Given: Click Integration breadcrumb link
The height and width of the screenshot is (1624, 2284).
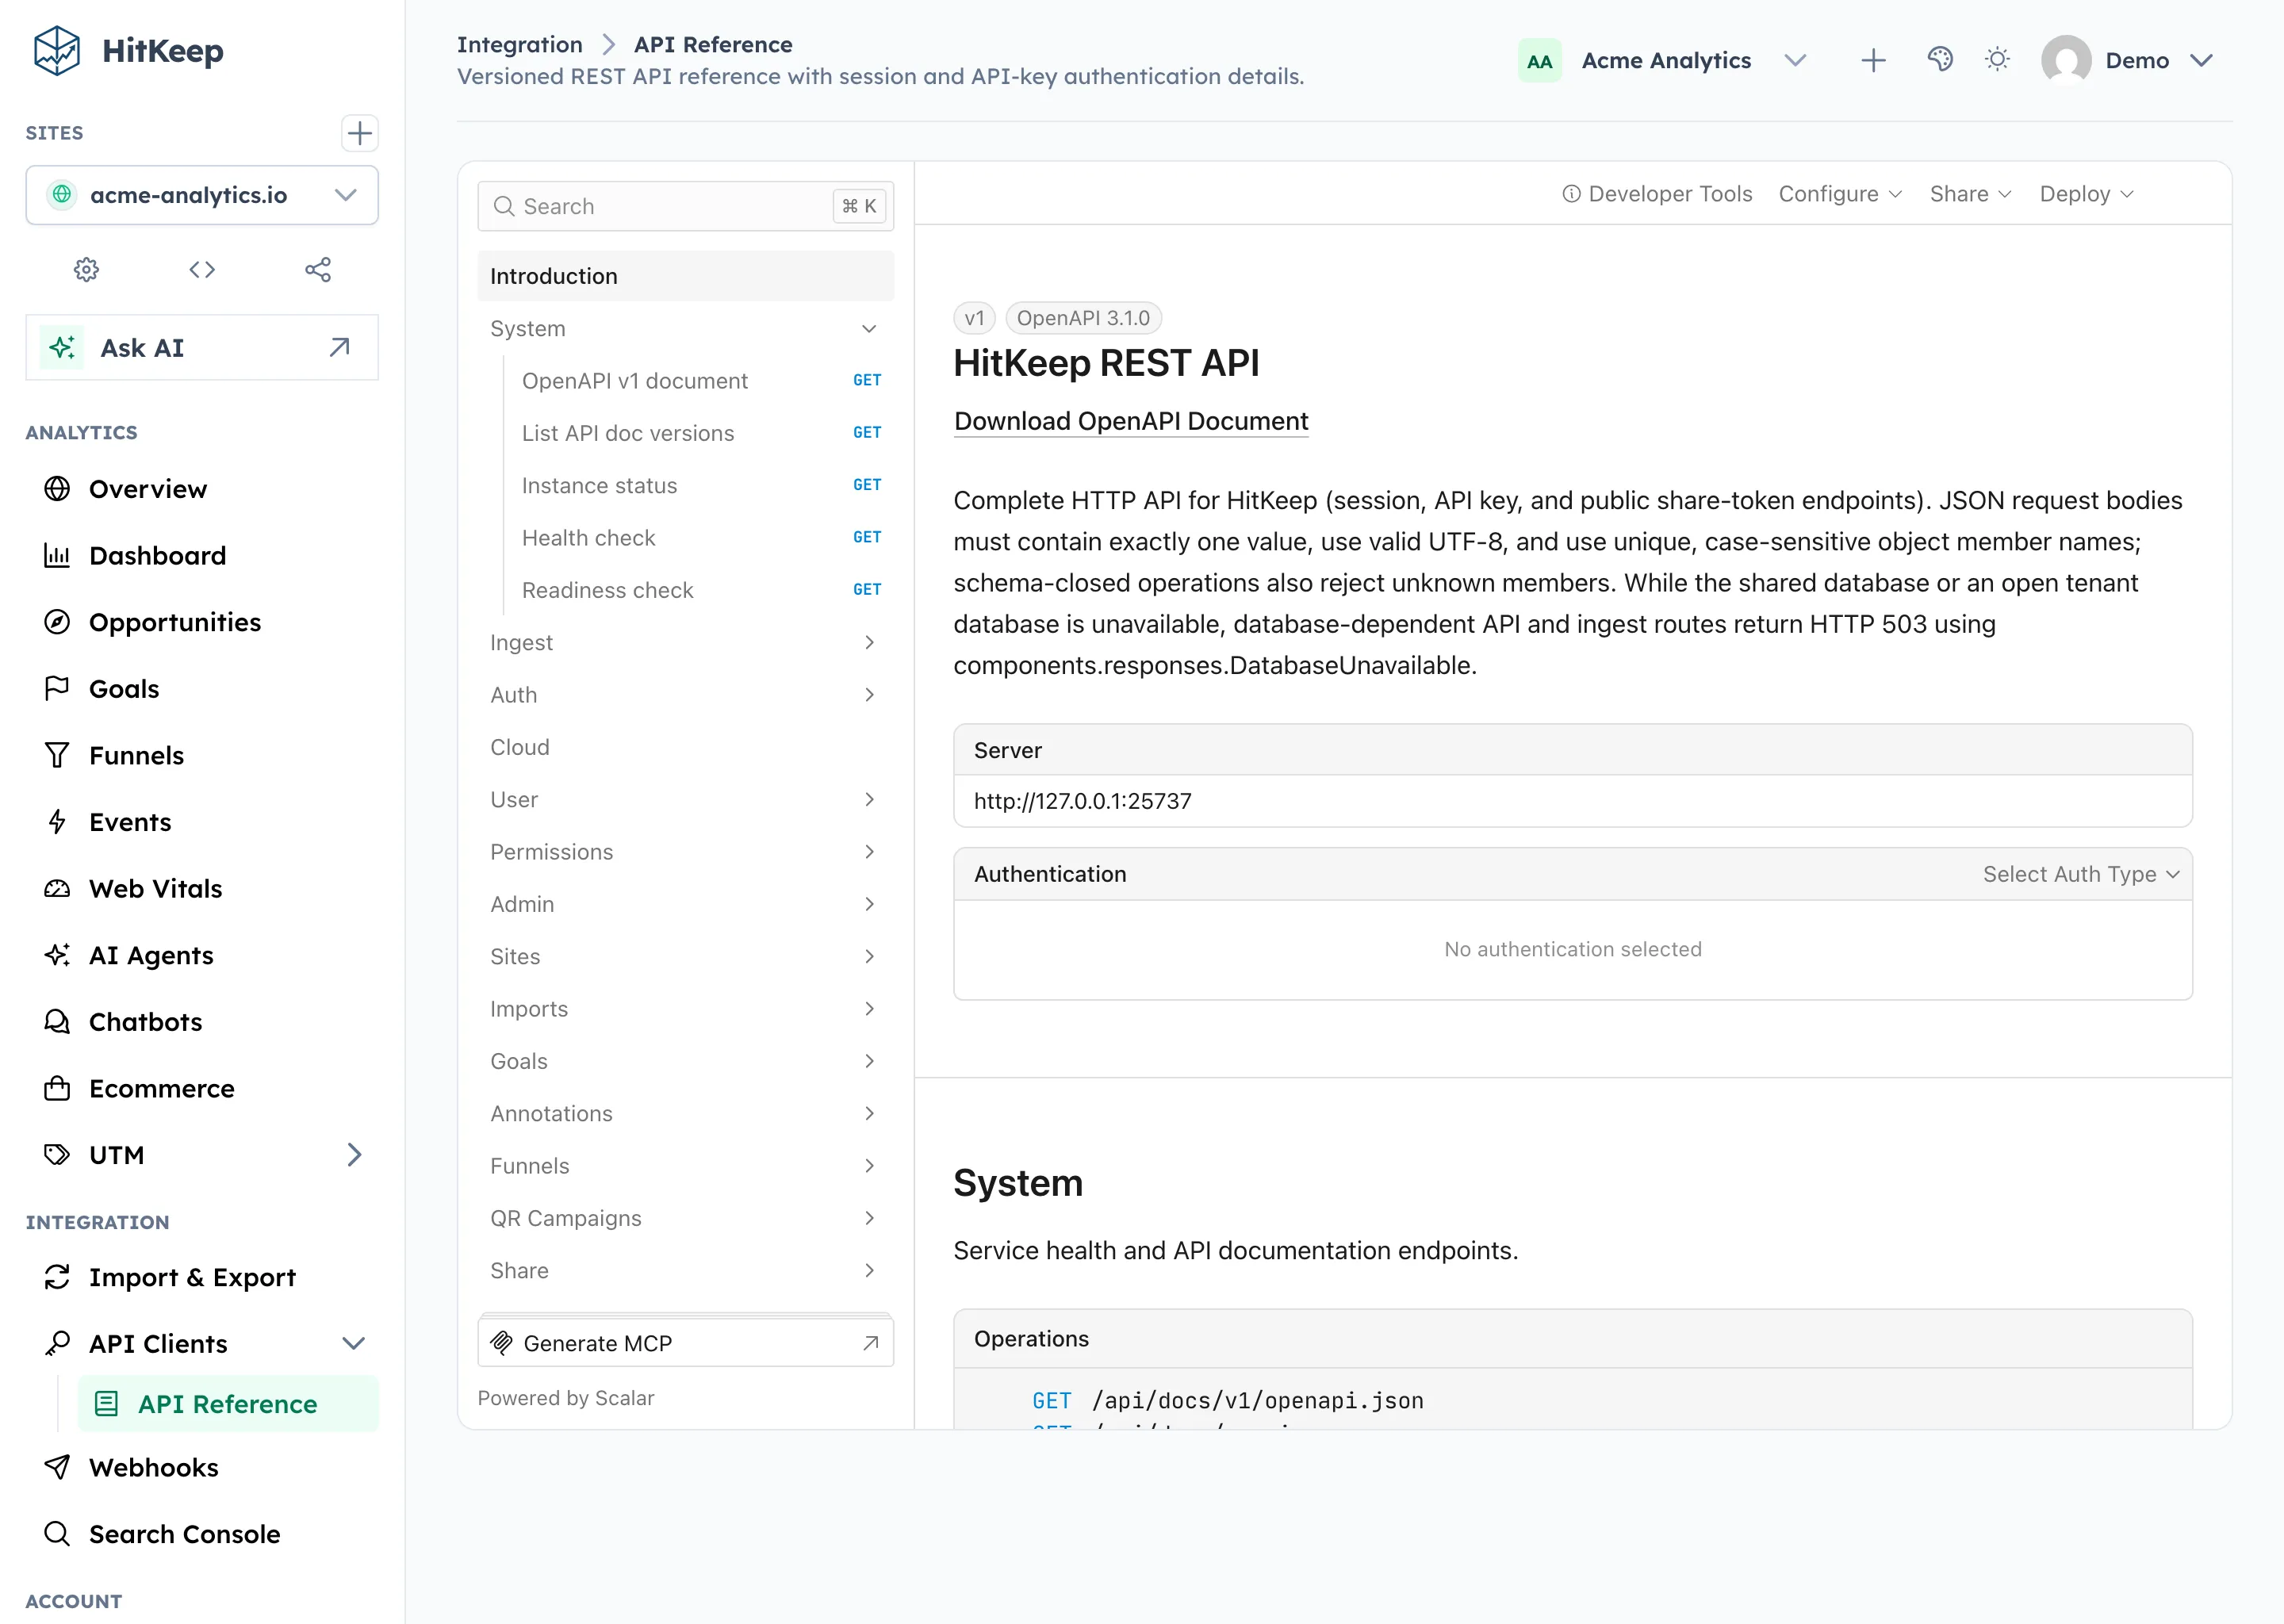Looking at the screenshot, I should tap(520, 44).
